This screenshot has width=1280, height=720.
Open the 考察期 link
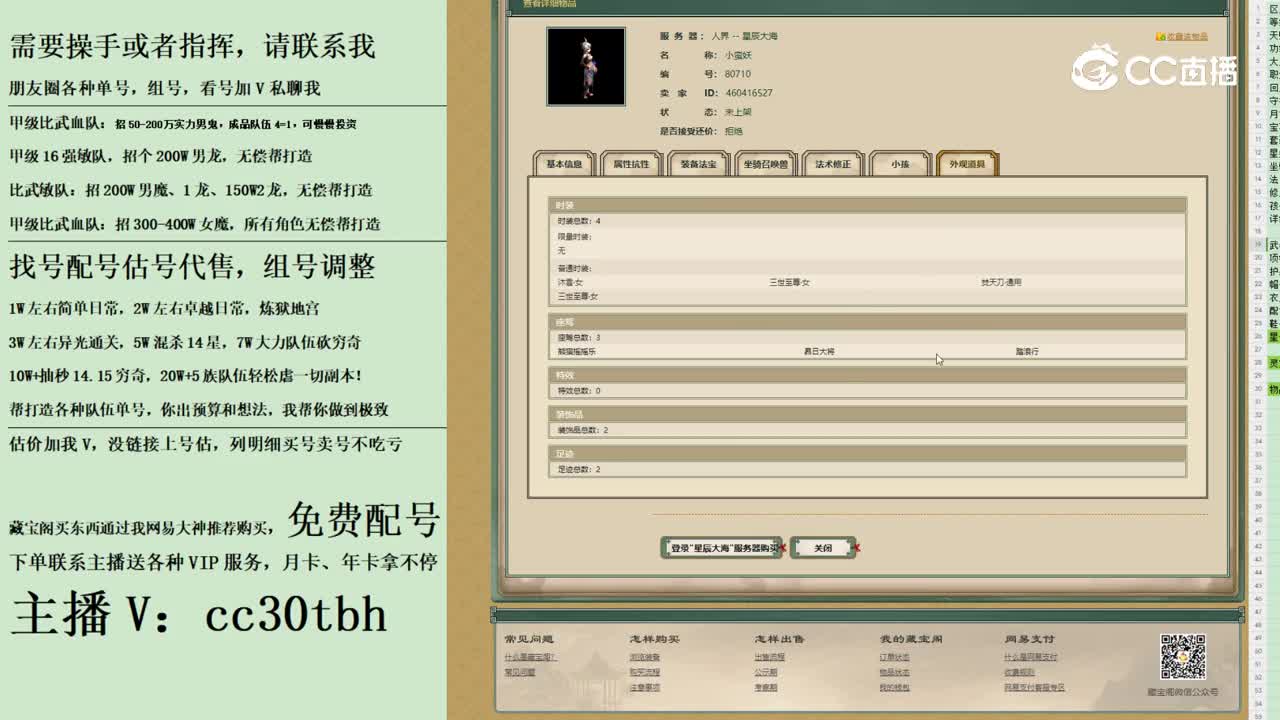[766, 687]
